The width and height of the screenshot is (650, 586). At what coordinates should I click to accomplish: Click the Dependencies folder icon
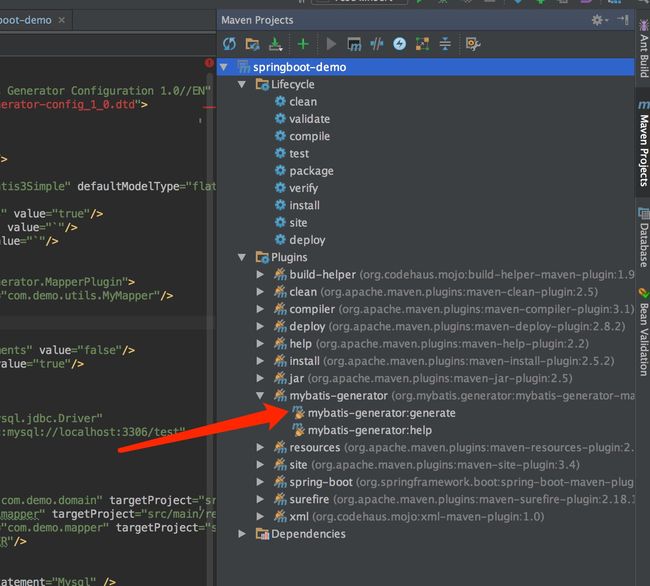pos(262,534)
